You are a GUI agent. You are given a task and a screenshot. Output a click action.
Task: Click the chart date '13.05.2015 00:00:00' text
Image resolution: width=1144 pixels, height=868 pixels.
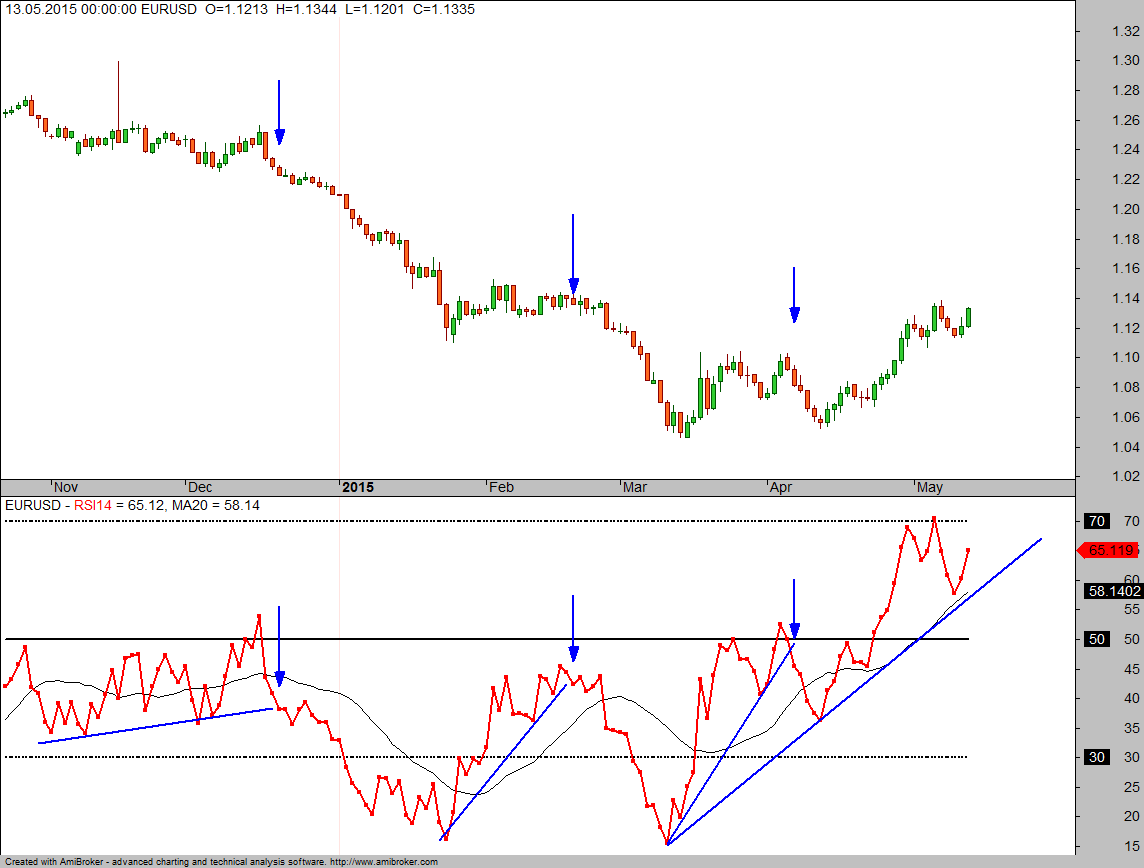click(71, 9)
